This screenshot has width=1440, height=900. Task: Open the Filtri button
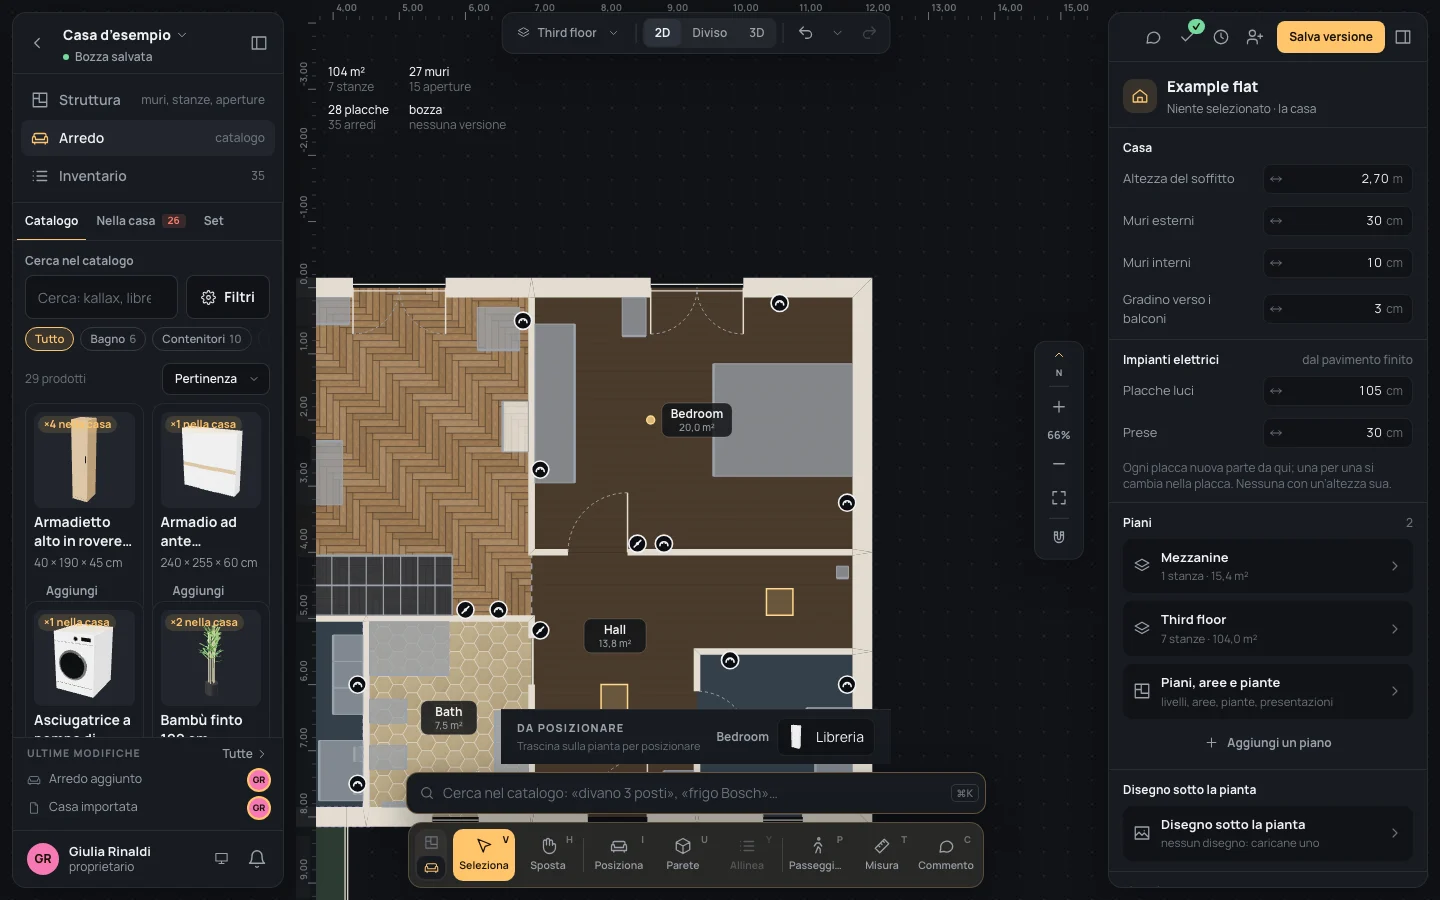(x=228, y=297)
